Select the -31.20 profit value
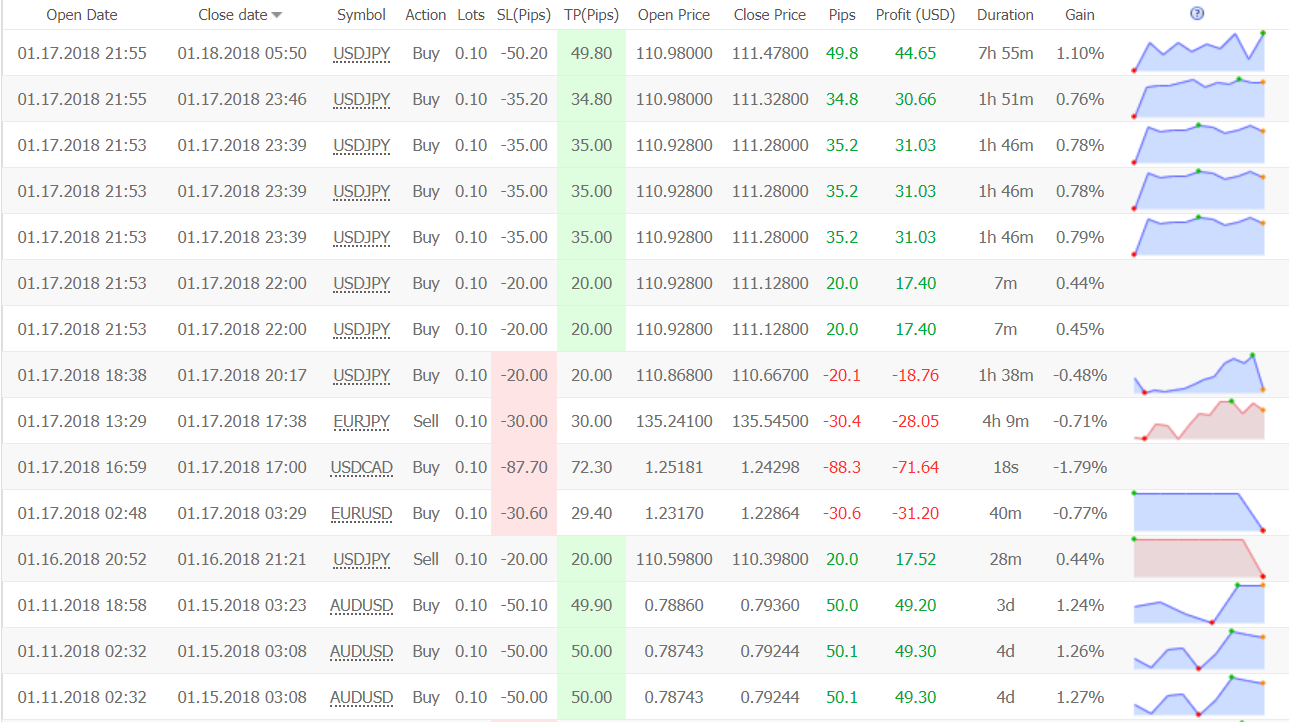Image resolution: width=1289 pixels, height=722 pixels. point(916,514)
